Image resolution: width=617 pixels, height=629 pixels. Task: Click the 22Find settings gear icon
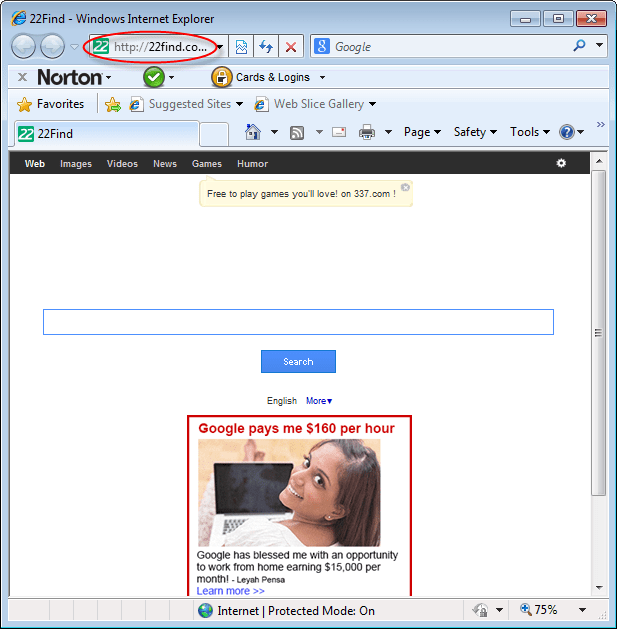(x=561, y=163)
